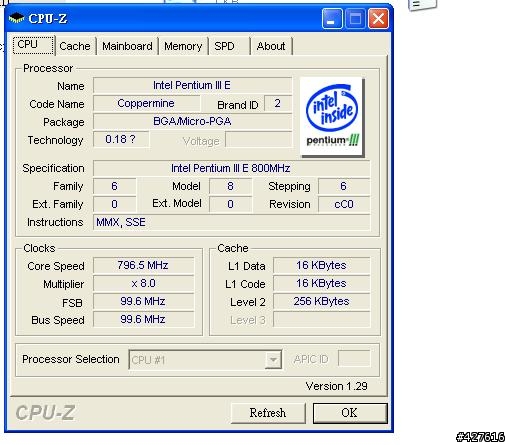Click the OK button

(350, 413)
